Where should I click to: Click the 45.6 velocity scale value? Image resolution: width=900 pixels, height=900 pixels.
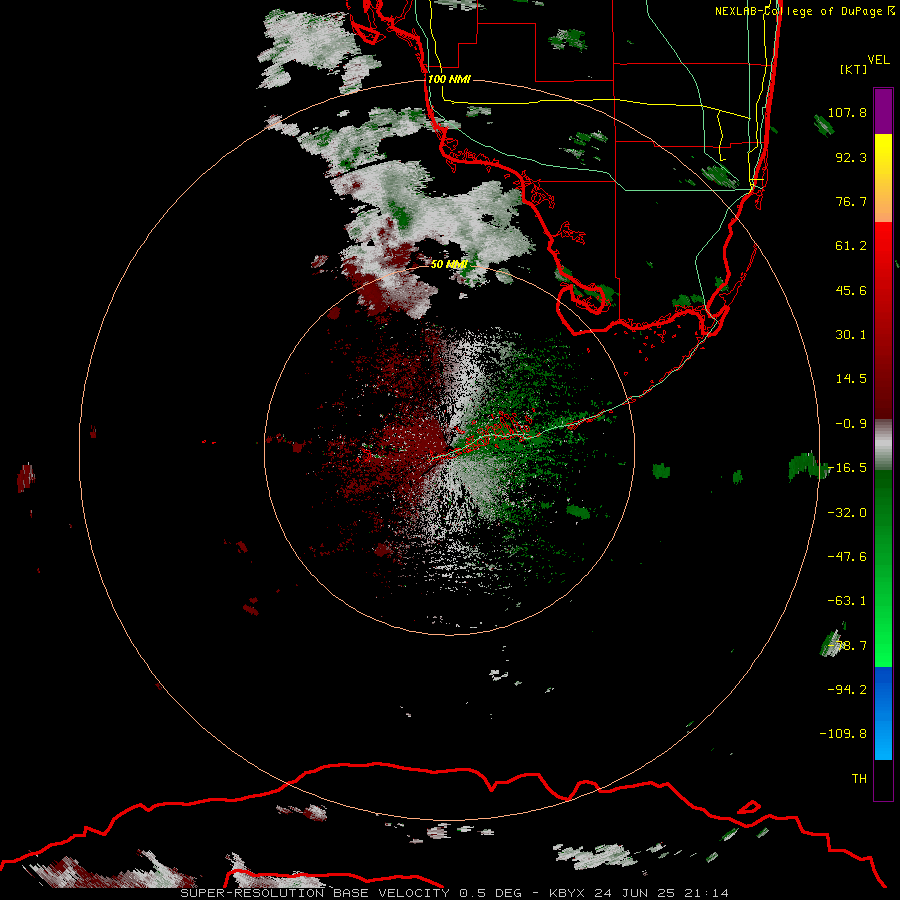[851, 290]
